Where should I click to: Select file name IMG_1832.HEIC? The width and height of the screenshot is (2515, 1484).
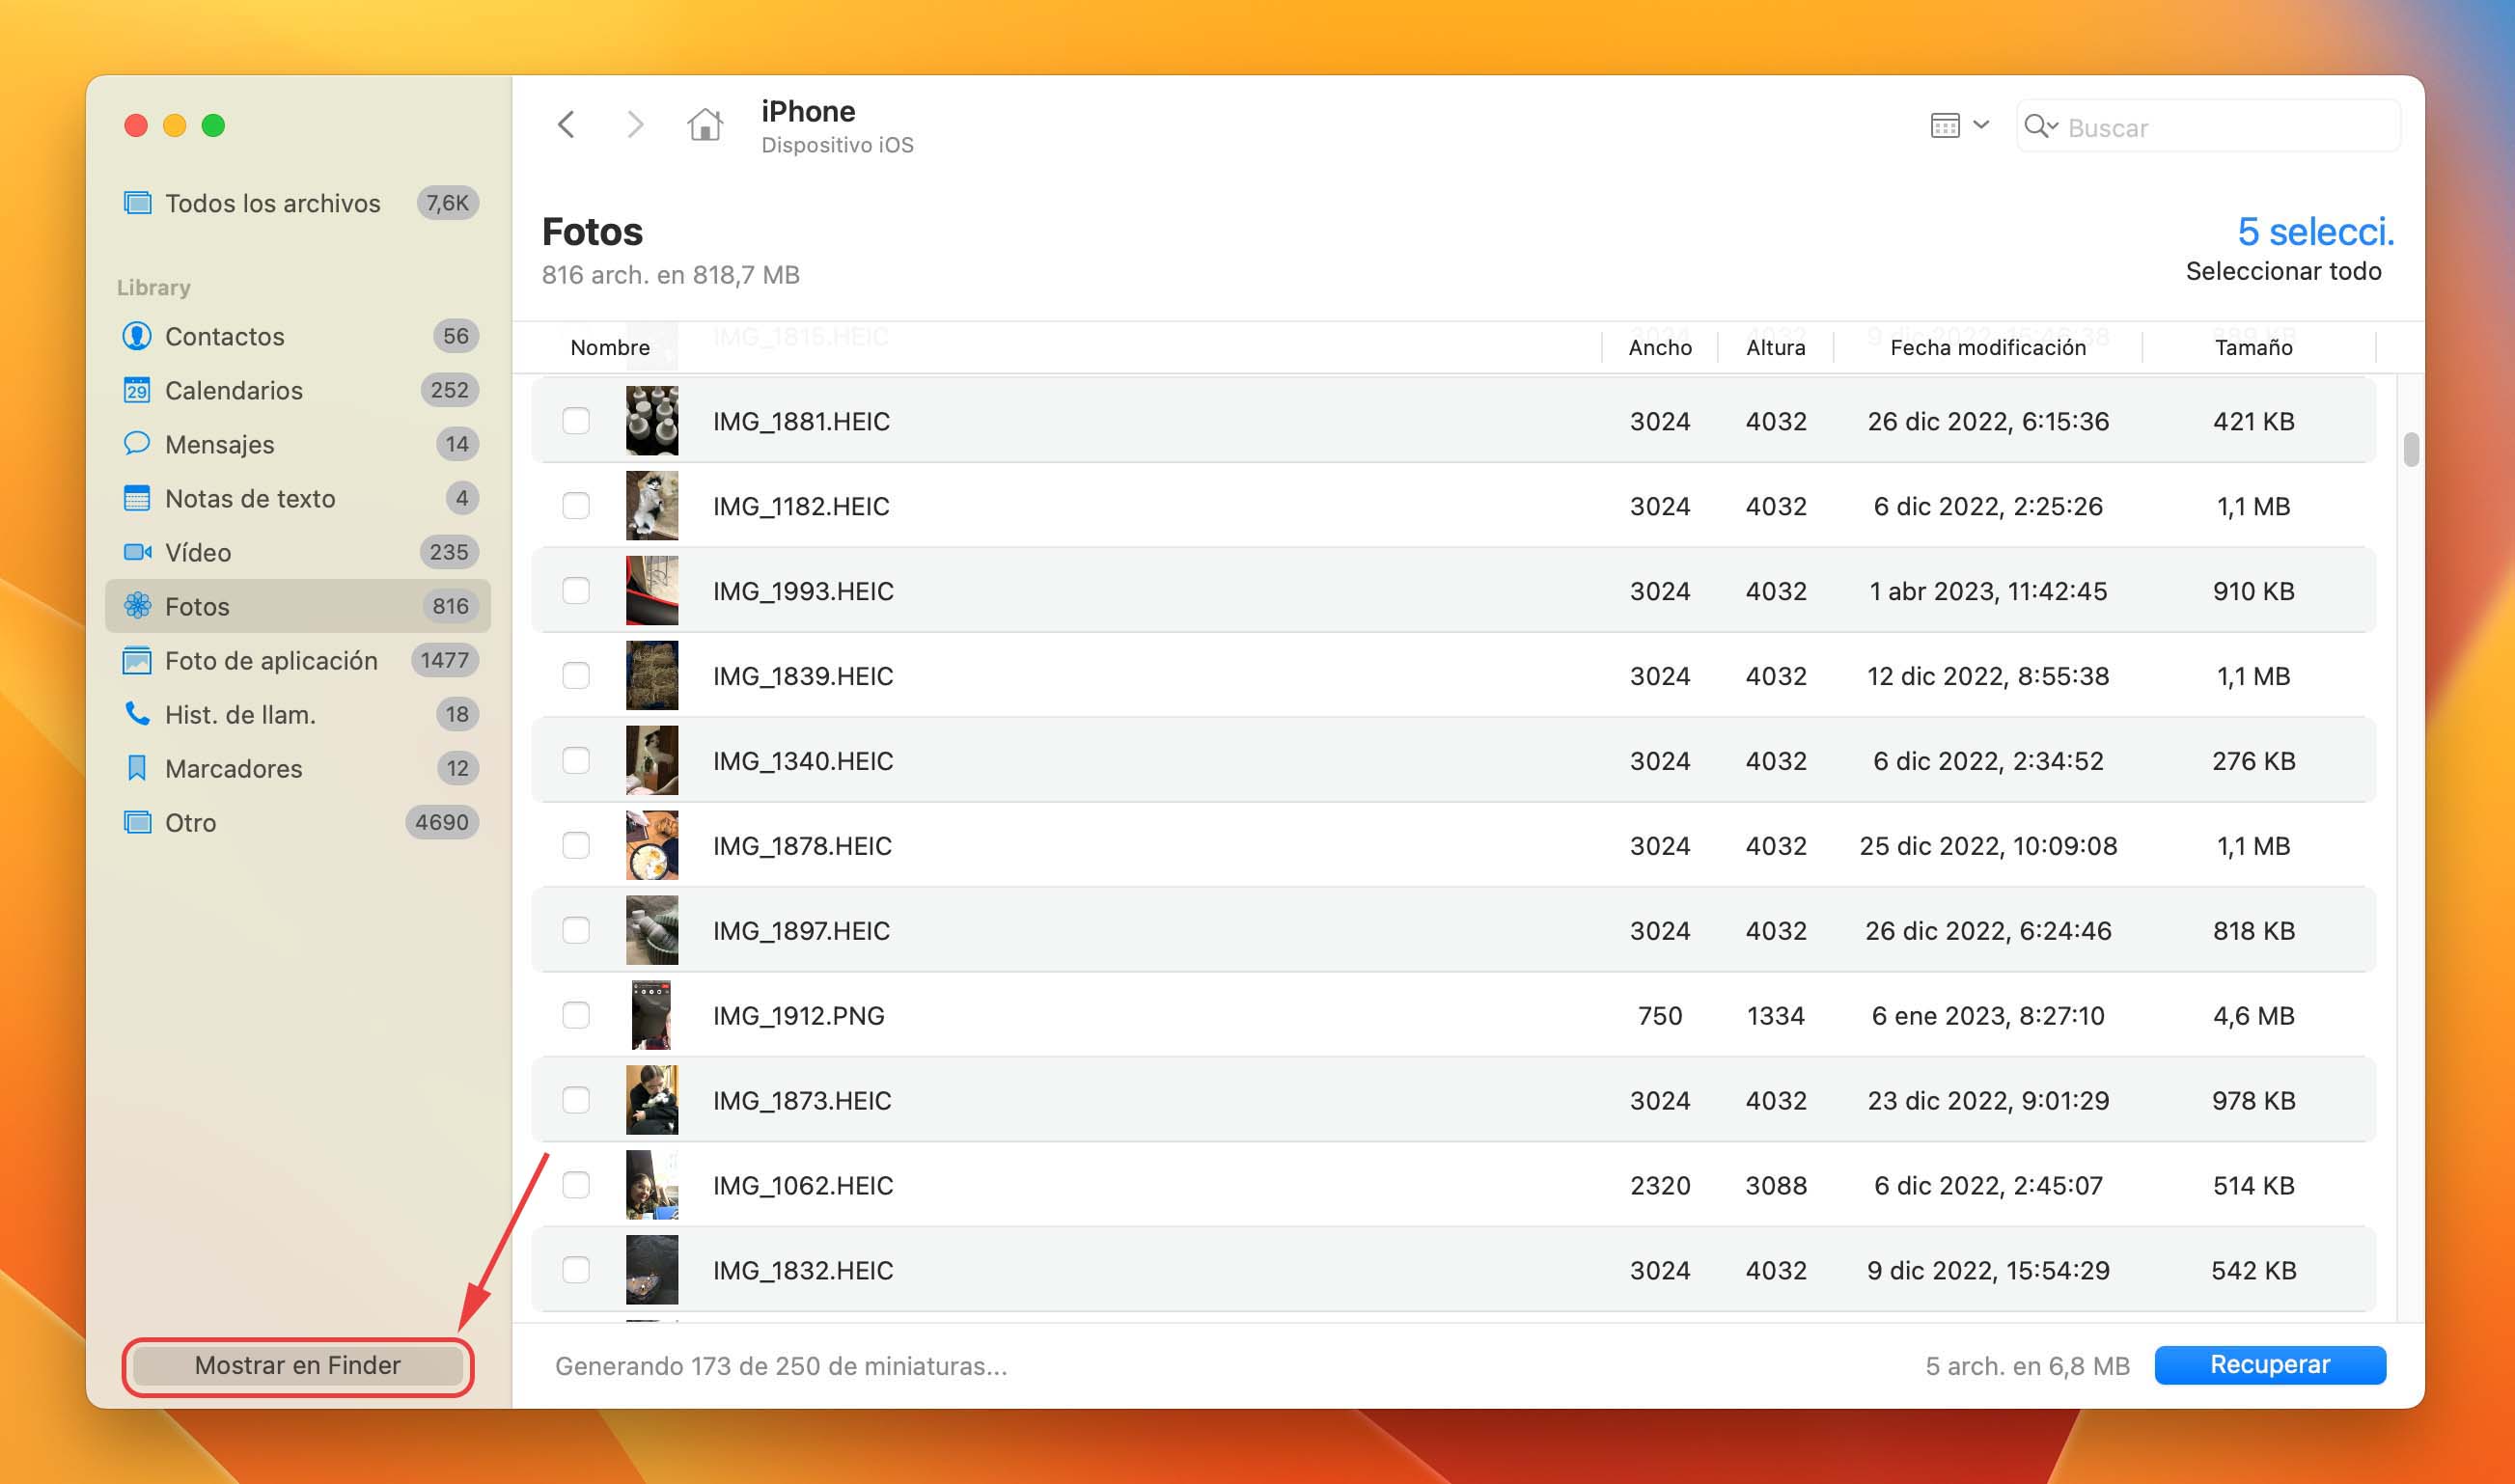[x=802, y=1271]
